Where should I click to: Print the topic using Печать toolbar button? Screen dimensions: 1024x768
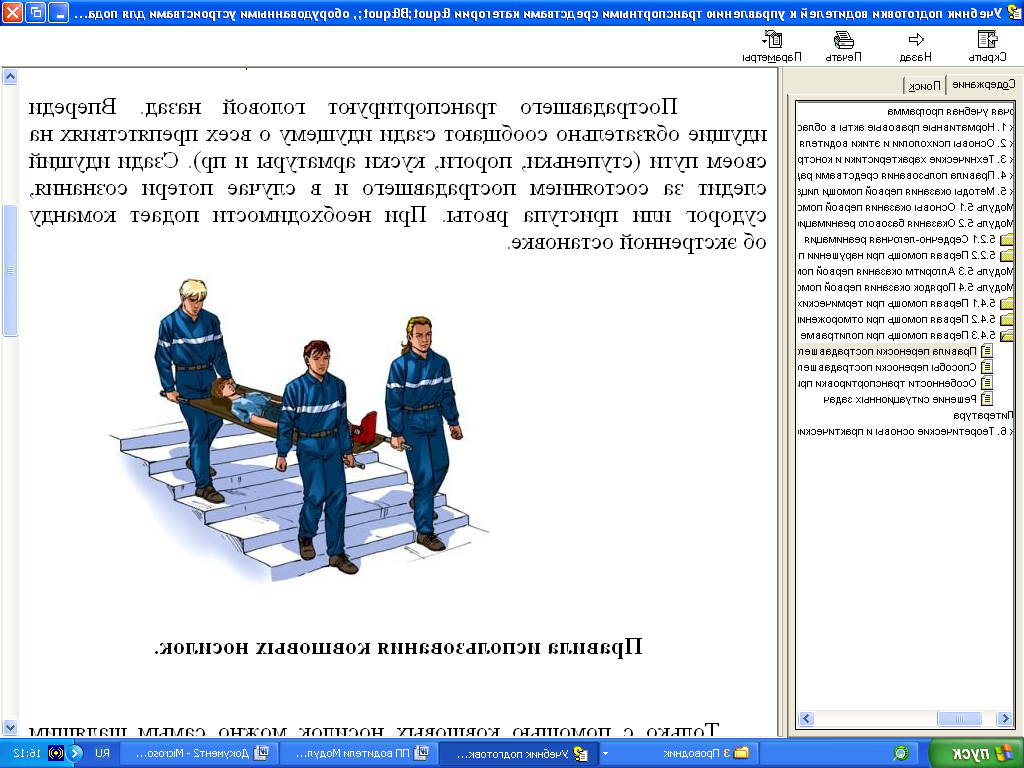point(844,46)
